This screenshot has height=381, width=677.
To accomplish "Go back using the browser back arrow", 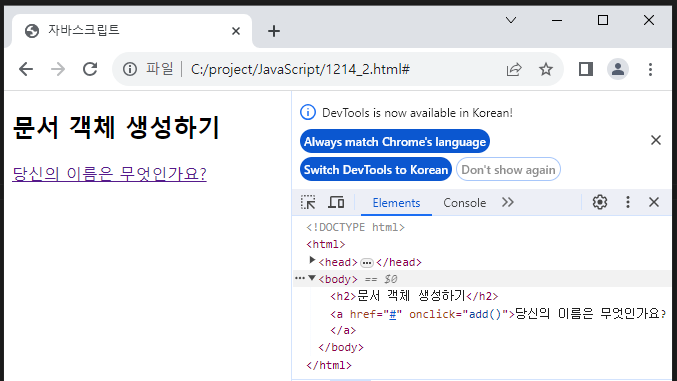I will [x=26, y=69].
